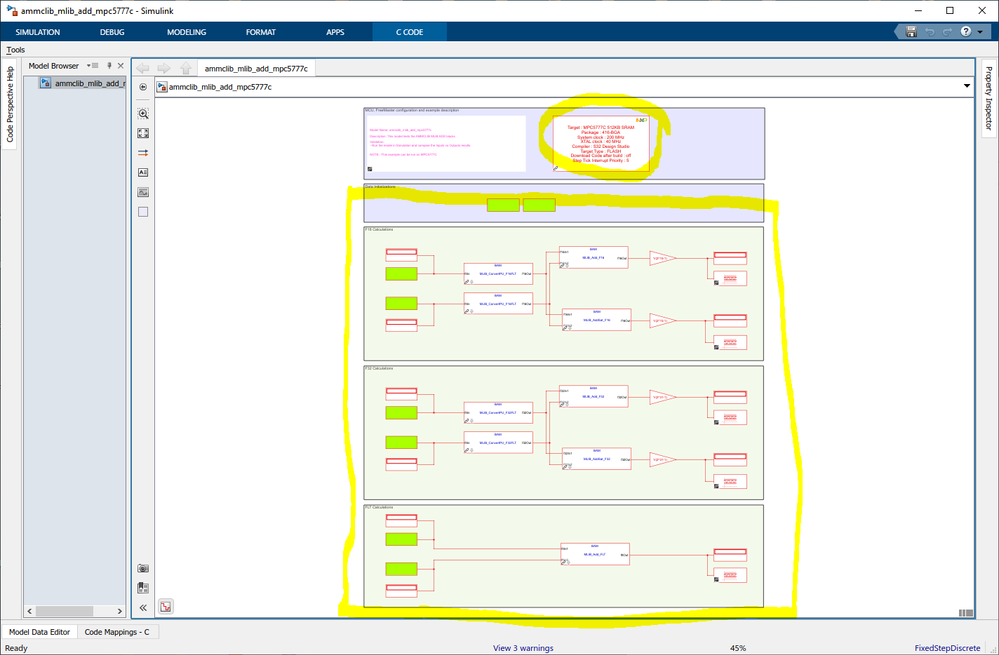Click the Back navigation arrow

[143, 68]
